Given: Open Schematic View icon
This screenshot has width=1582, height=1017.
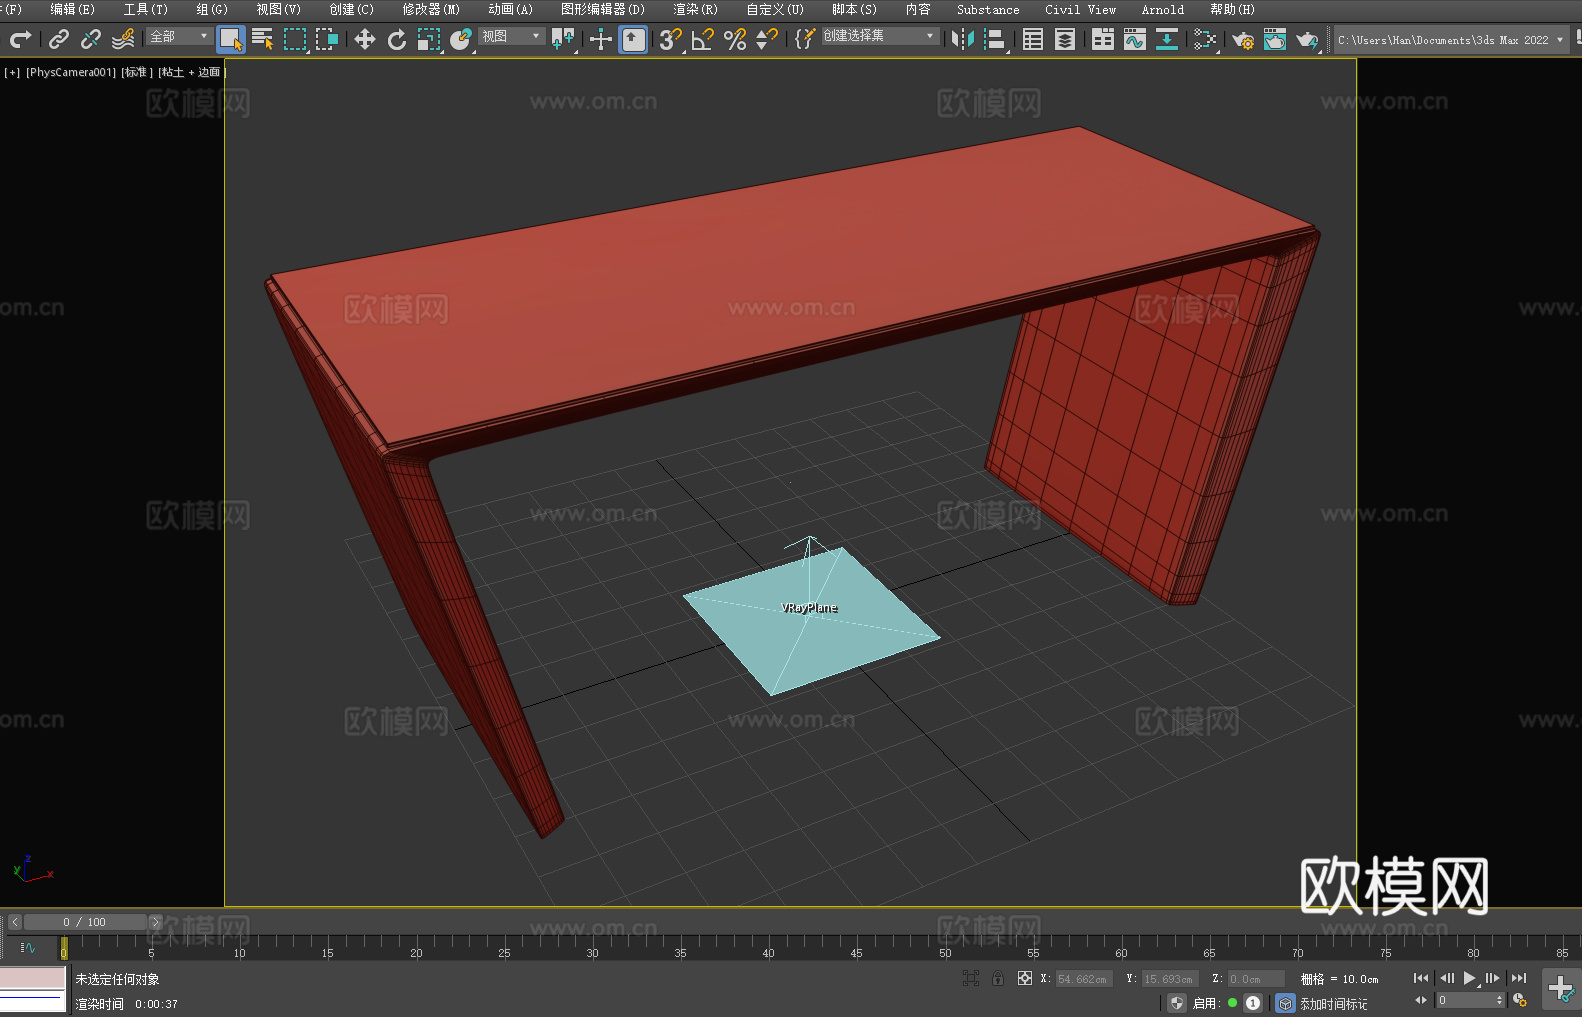Looking at the screenshot, I should tap(1167, 39).
